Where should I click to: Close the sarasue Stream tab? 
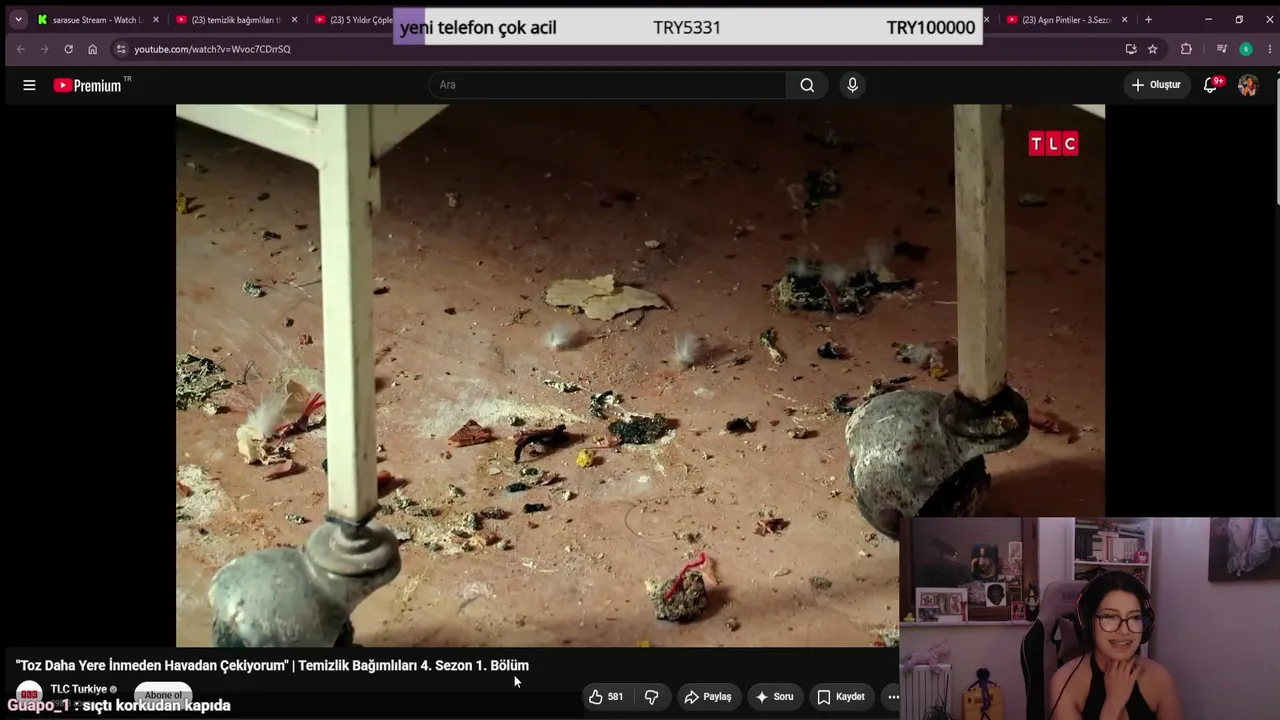tap(156, 20)
